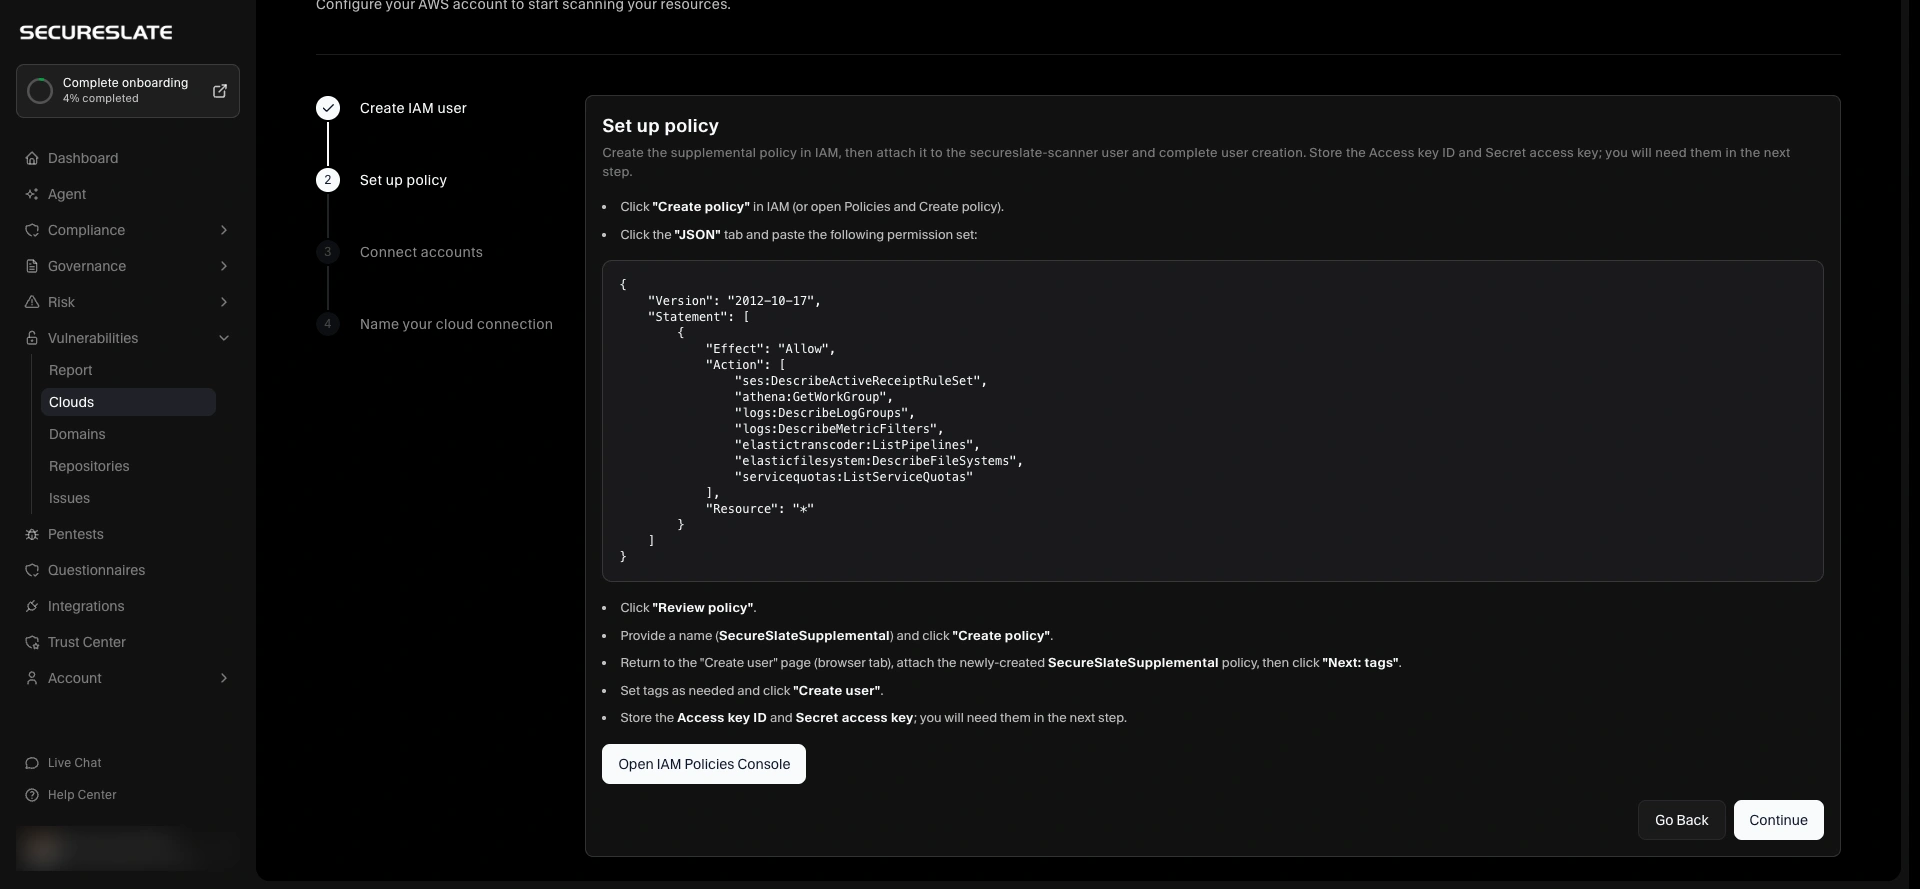Open the Agent menu item

click(128, 194)
